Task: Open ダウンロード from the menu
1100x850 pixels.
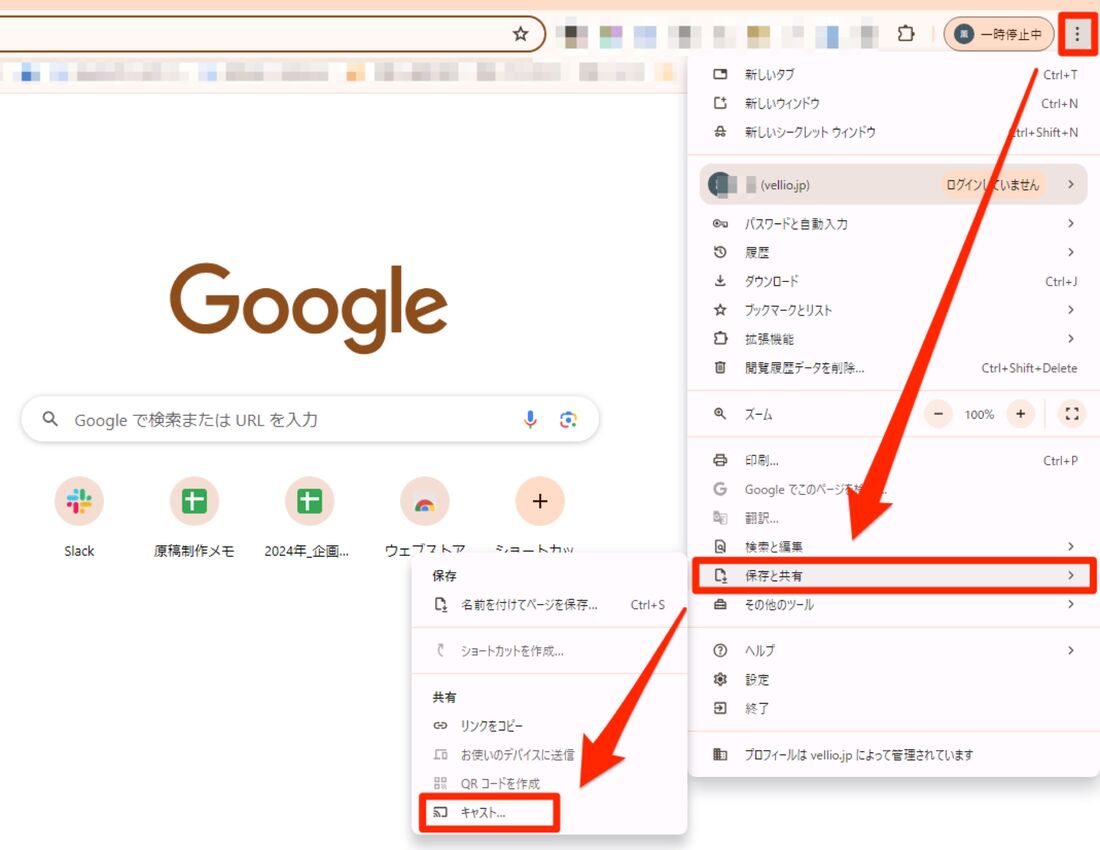Action: click(893, 281)
